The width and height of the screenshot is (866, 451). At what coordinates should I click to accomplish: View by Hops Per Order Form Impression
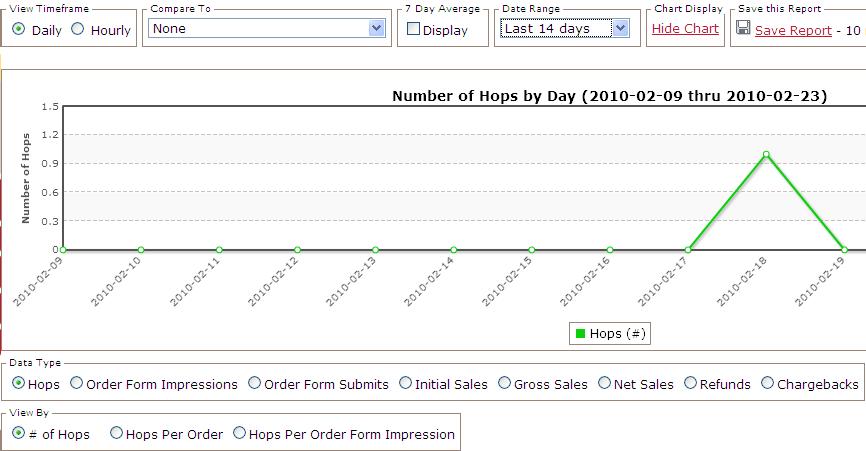(x=239, y=434)
